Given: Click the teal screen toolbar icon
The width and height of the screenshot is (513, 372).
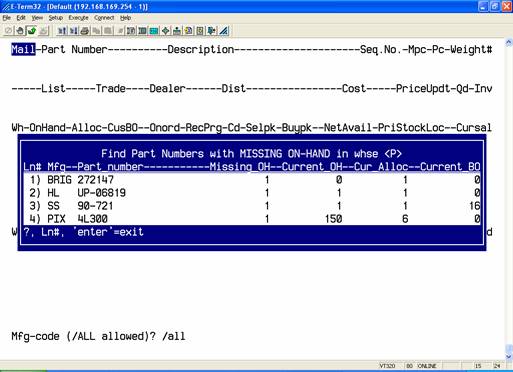Looking at the screenshot, I should [x=154, y=31].
